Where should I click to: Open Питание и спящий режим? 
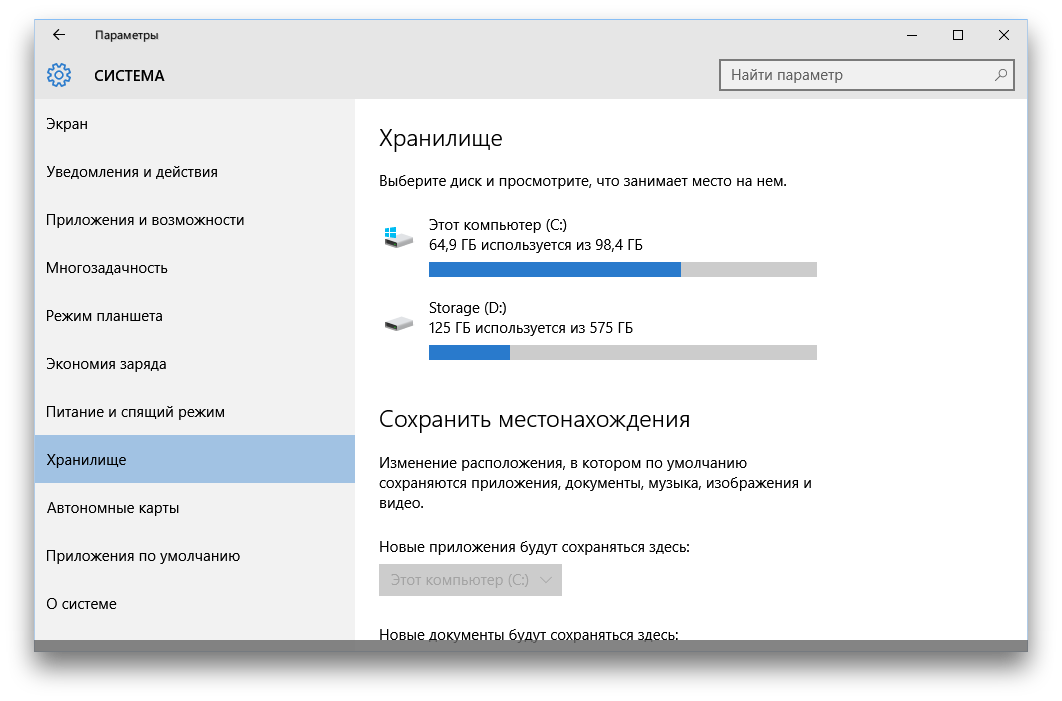[135, 412]
